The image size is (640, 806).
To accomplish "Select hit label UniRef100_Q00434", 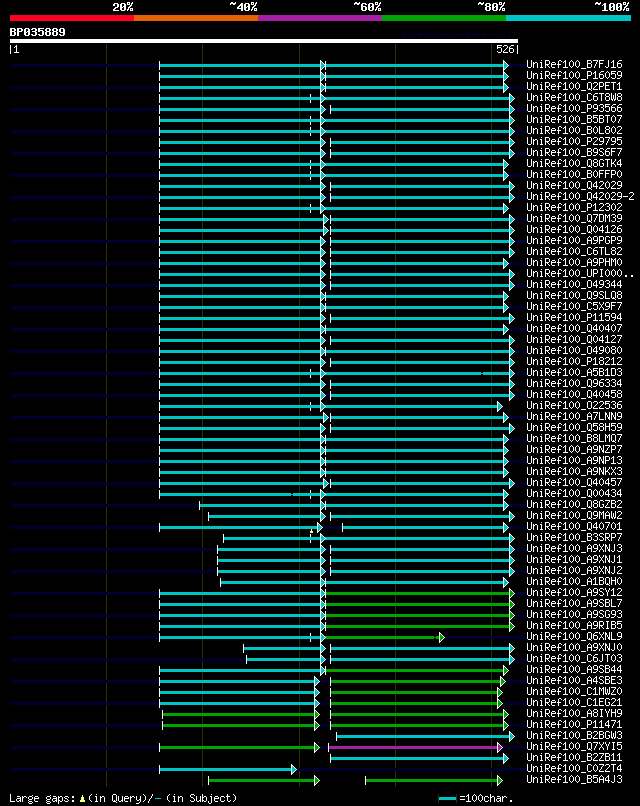I will click(x=574, y=493).
